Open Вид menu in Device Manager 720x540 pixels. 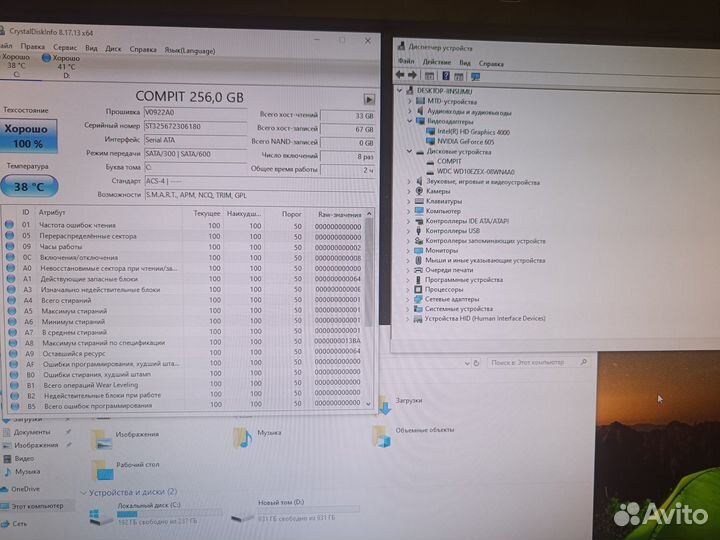pos(465,62)
